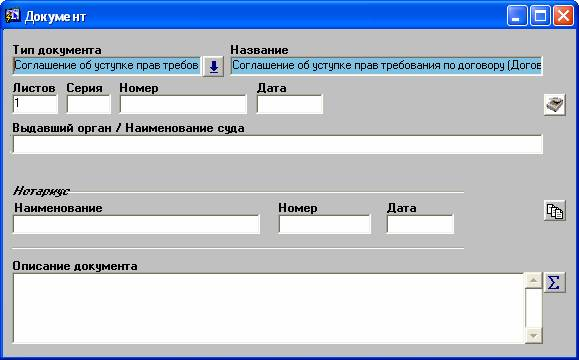The height and width of the screenshot is (360, 579).
Task: Click the Нотариус section label
Action: click(x=41, y=191)
